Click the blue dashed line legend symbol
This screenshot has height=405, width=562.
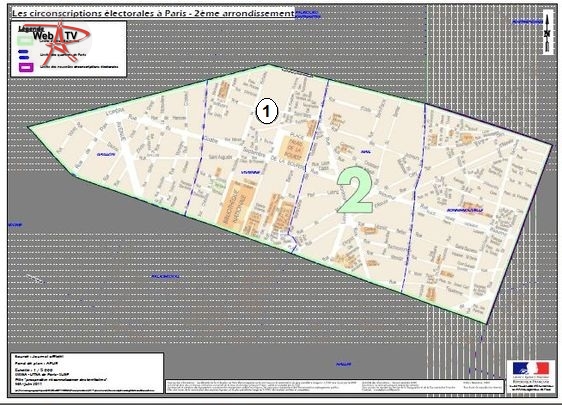24,54
